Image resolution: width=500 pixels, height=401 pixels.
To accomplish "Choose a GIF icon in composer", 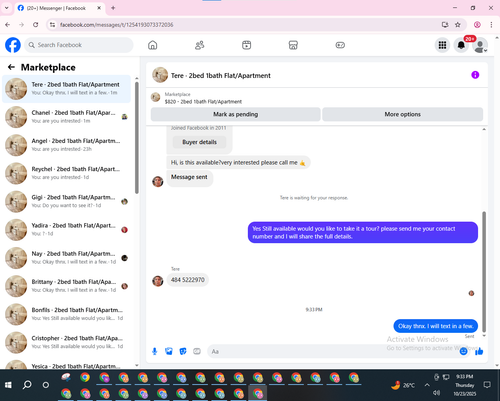I will 197,351.
